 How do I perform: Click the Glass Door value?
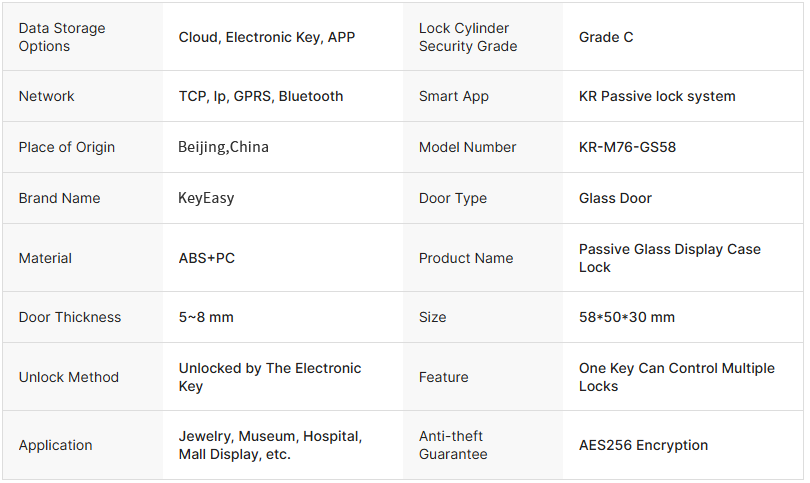(x=615, y=198)
